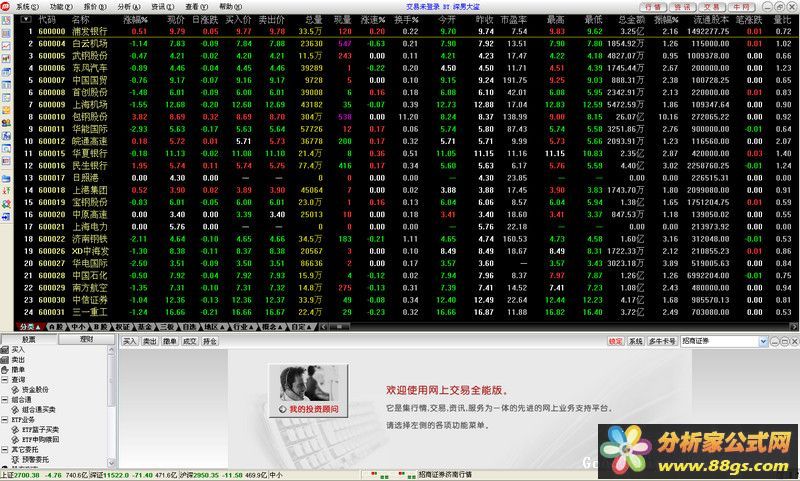Viewport: 800px width, 481px height.
Task: Click the 深证 index in status bar
Action: pyautogui.click(x=134, y=475)
